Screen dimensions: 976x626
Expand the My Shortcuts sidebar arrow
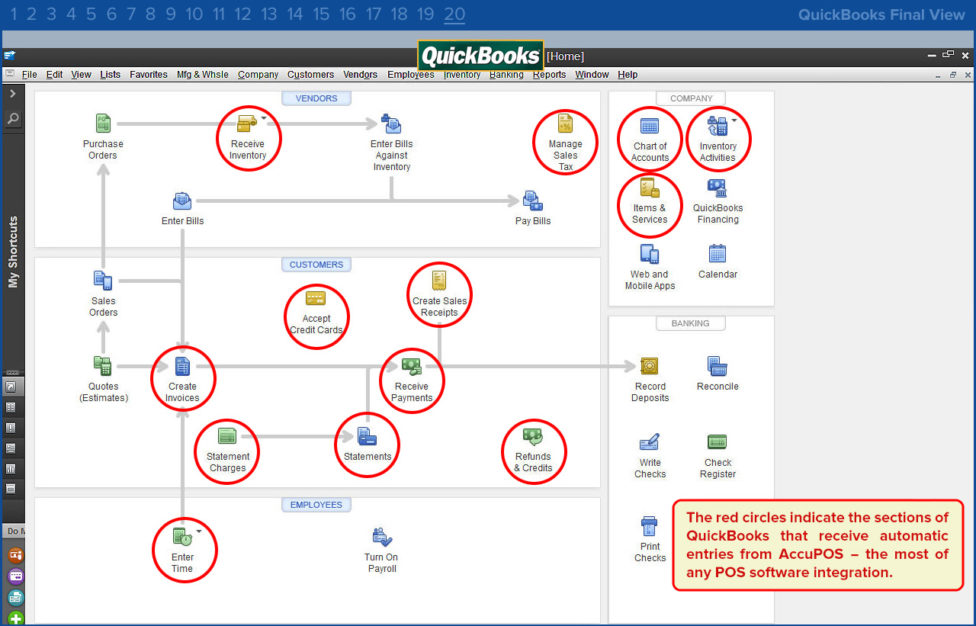12,93
